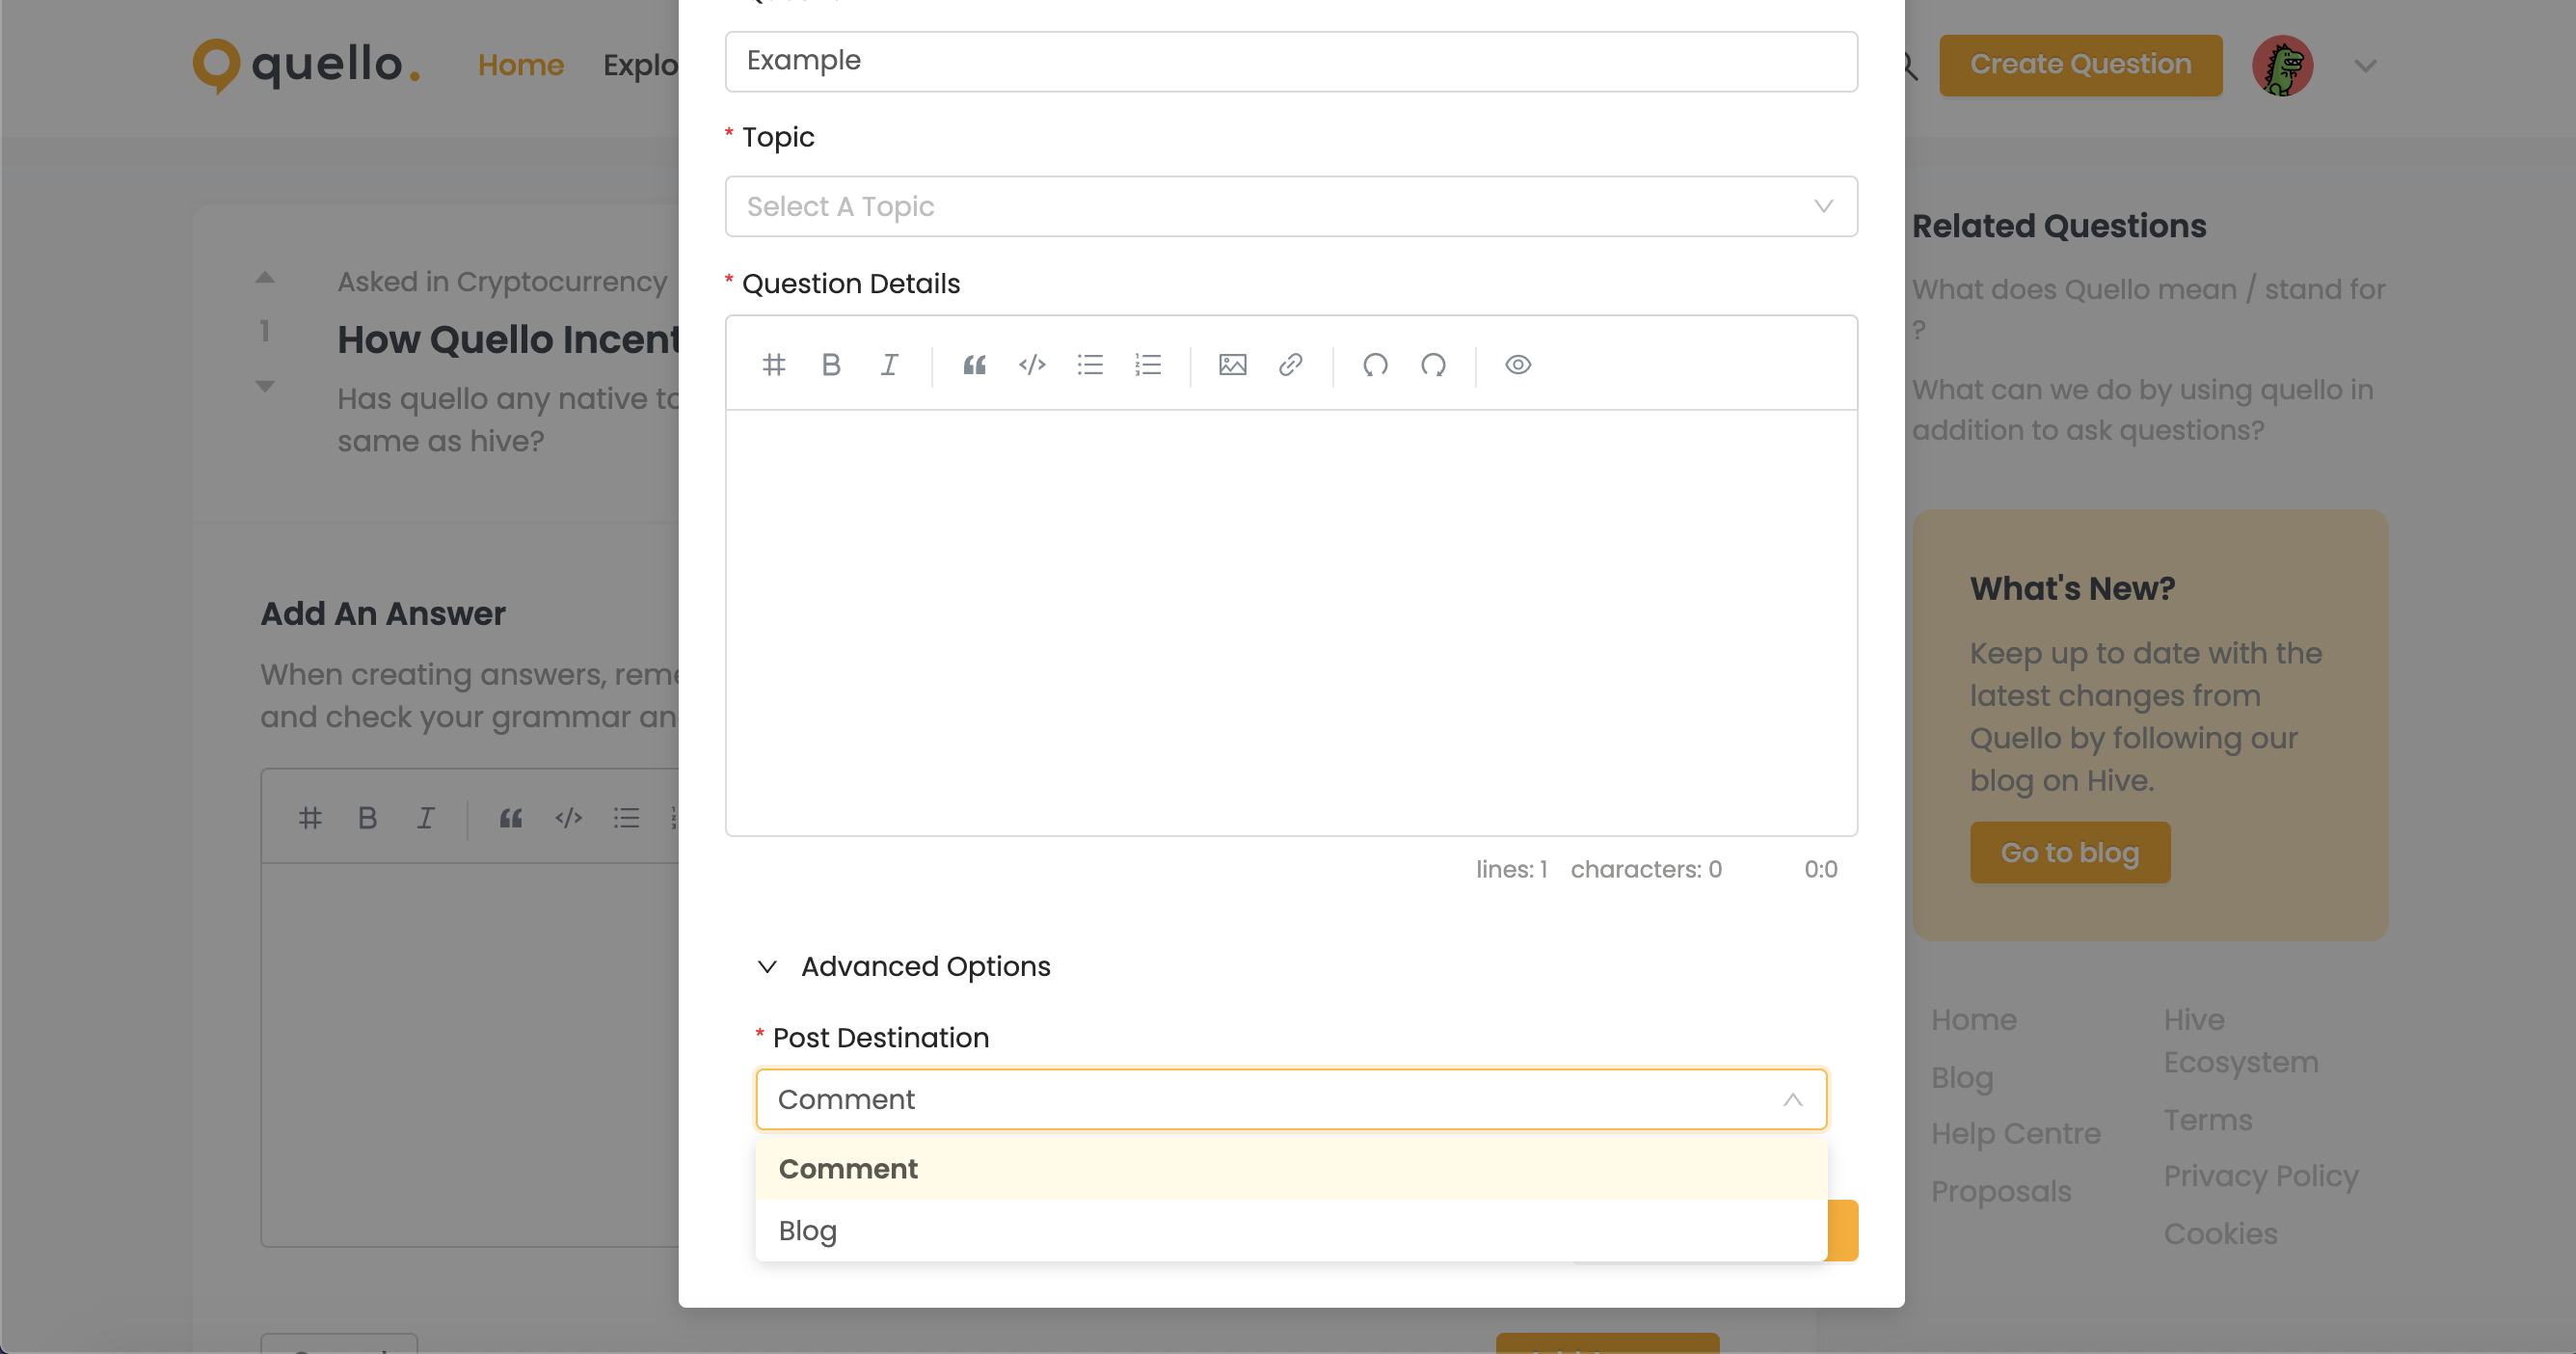Open related question about using quello
Image resolution: width=2576 pixels, height=1354 pixels.
coord(2142,410)
